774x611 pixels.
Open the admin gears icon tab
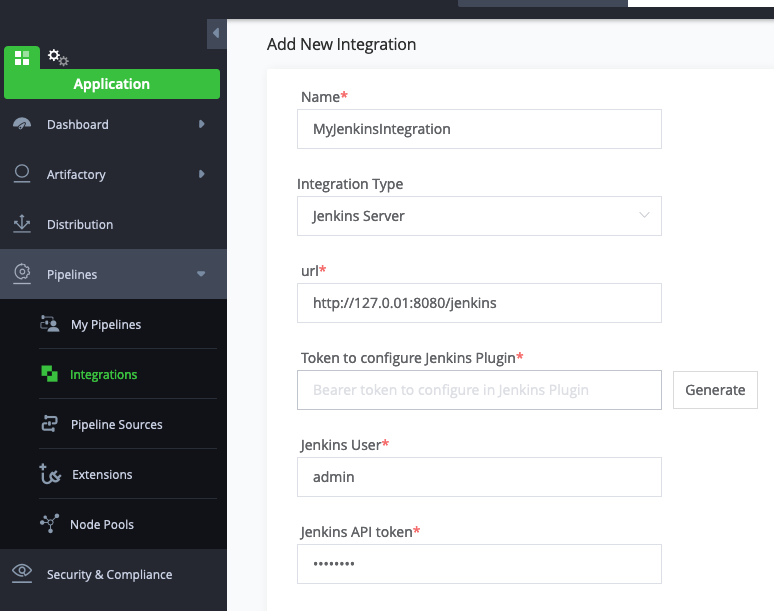click(x=58, y=57)
